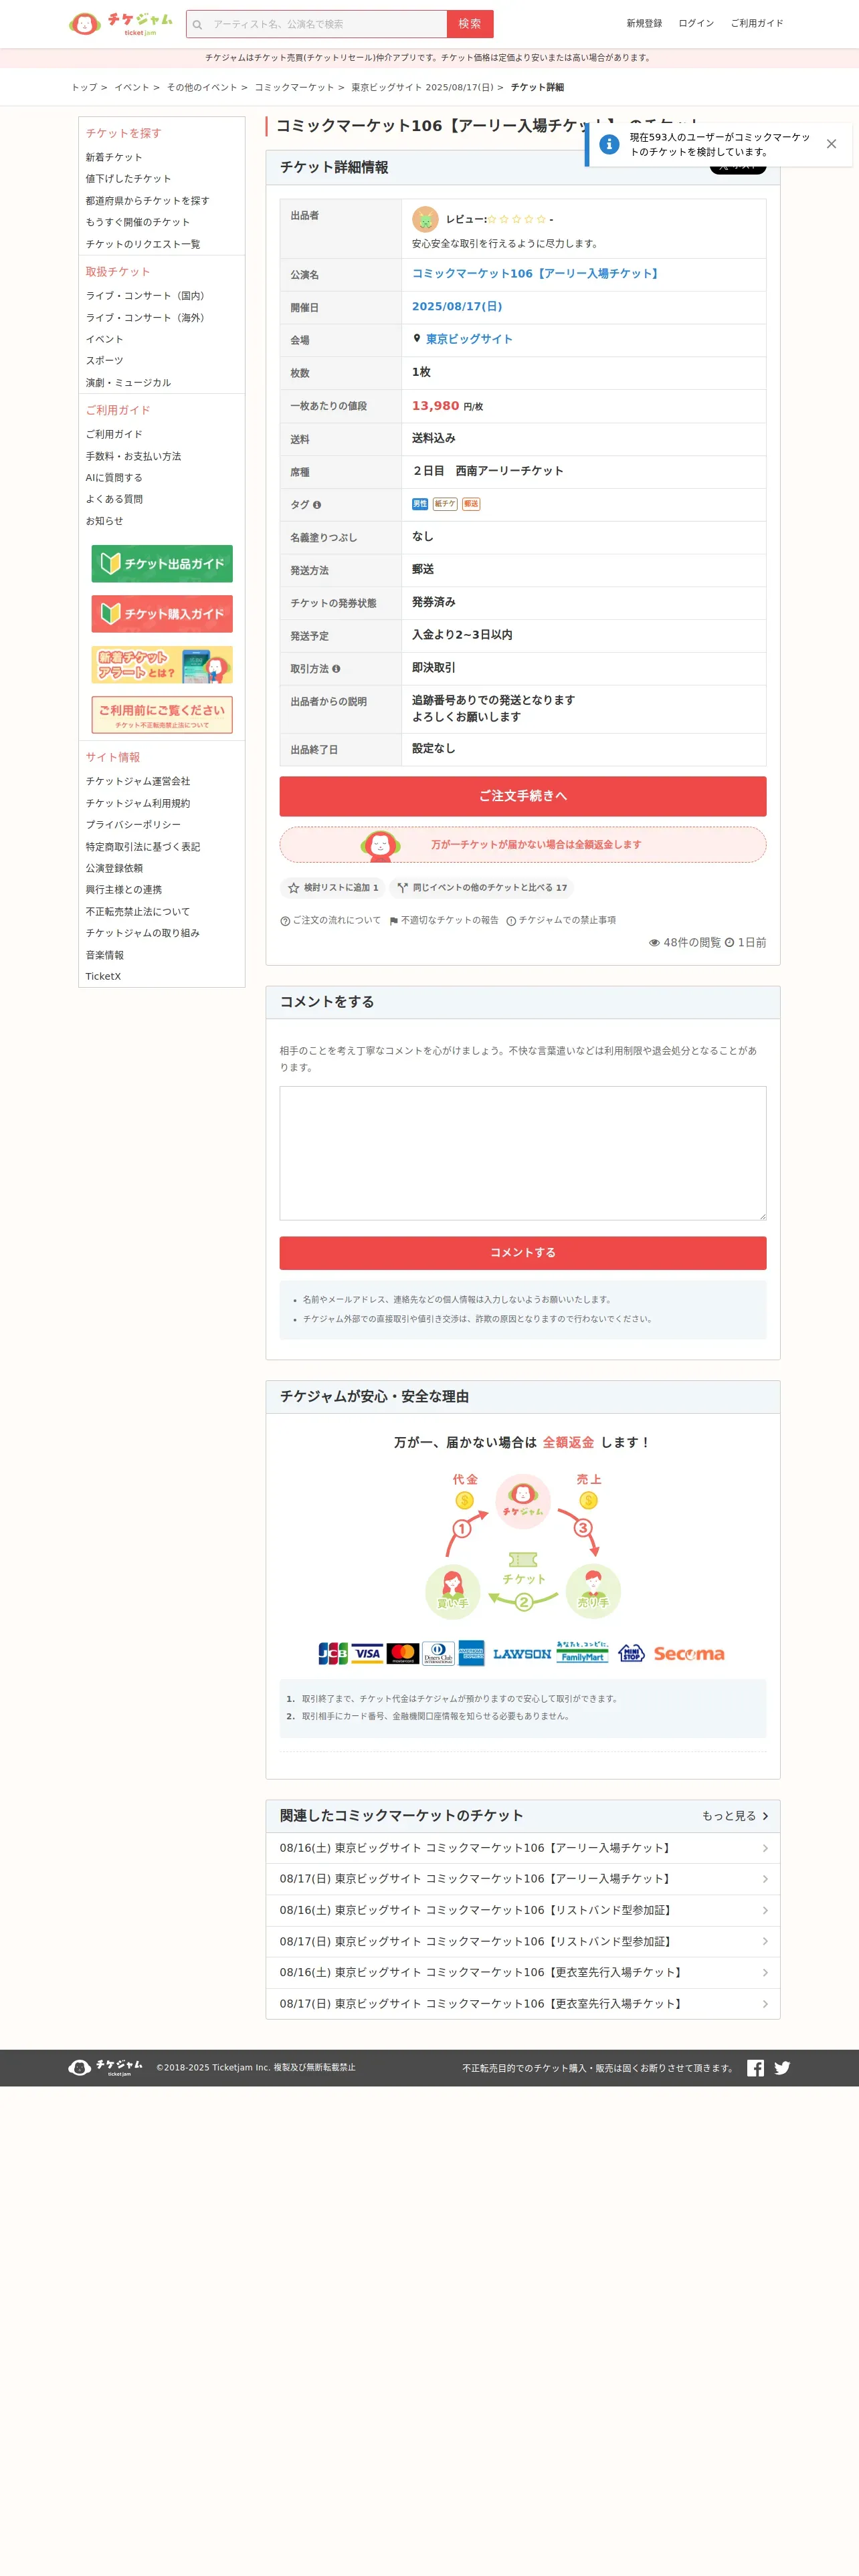This screenshot has width=859, height=2576.
Task: Open ログイン in header
Action: [x=696, y=23]
